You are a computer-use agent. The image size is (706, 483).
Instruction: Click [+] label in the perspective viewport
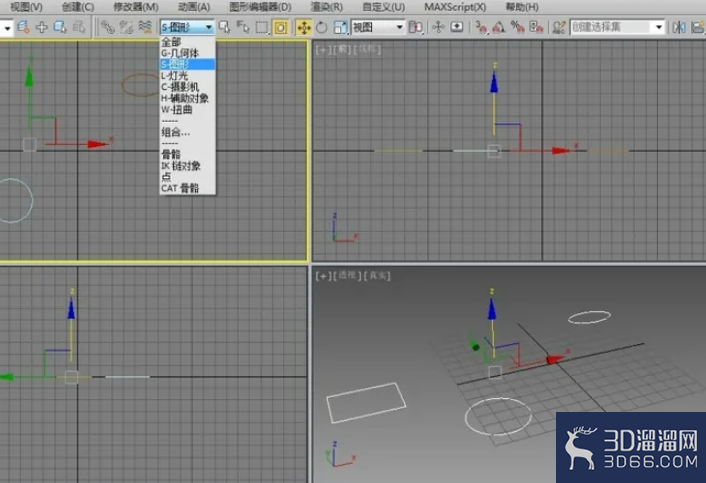coord(323,275)
